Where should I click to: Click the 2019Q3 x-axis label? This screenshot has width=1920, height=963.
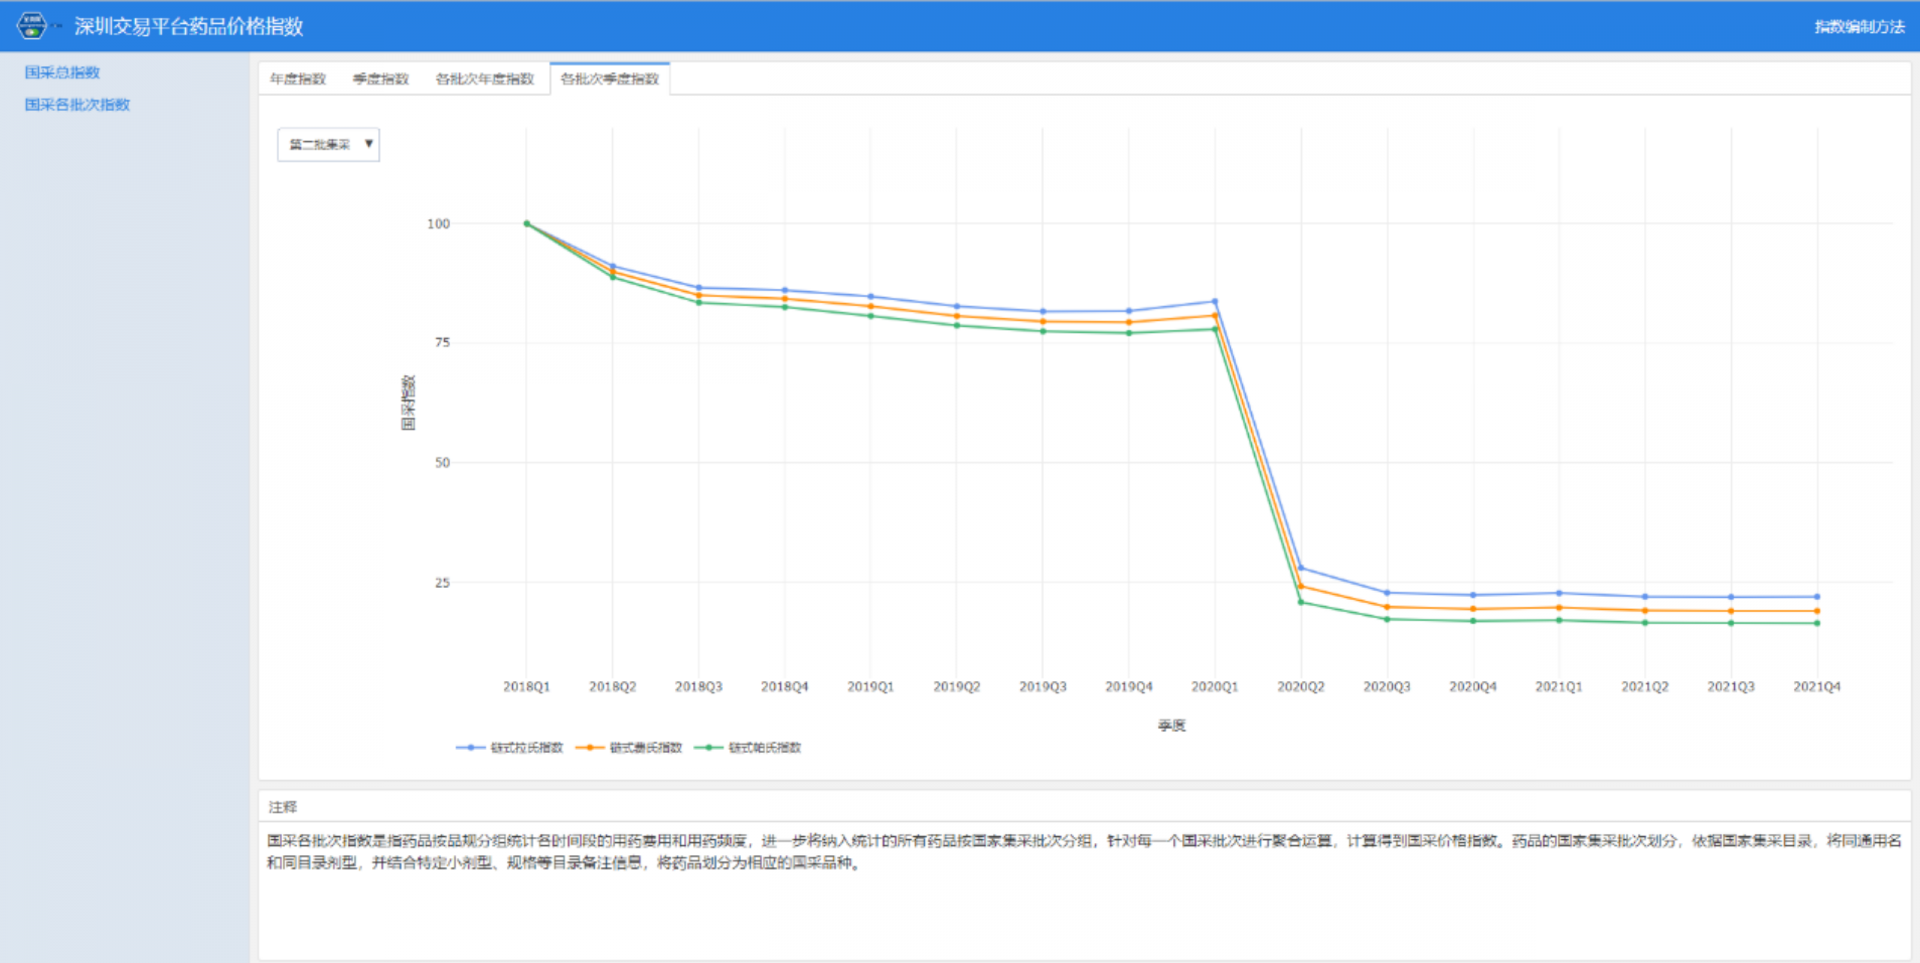coord(1043,687)
